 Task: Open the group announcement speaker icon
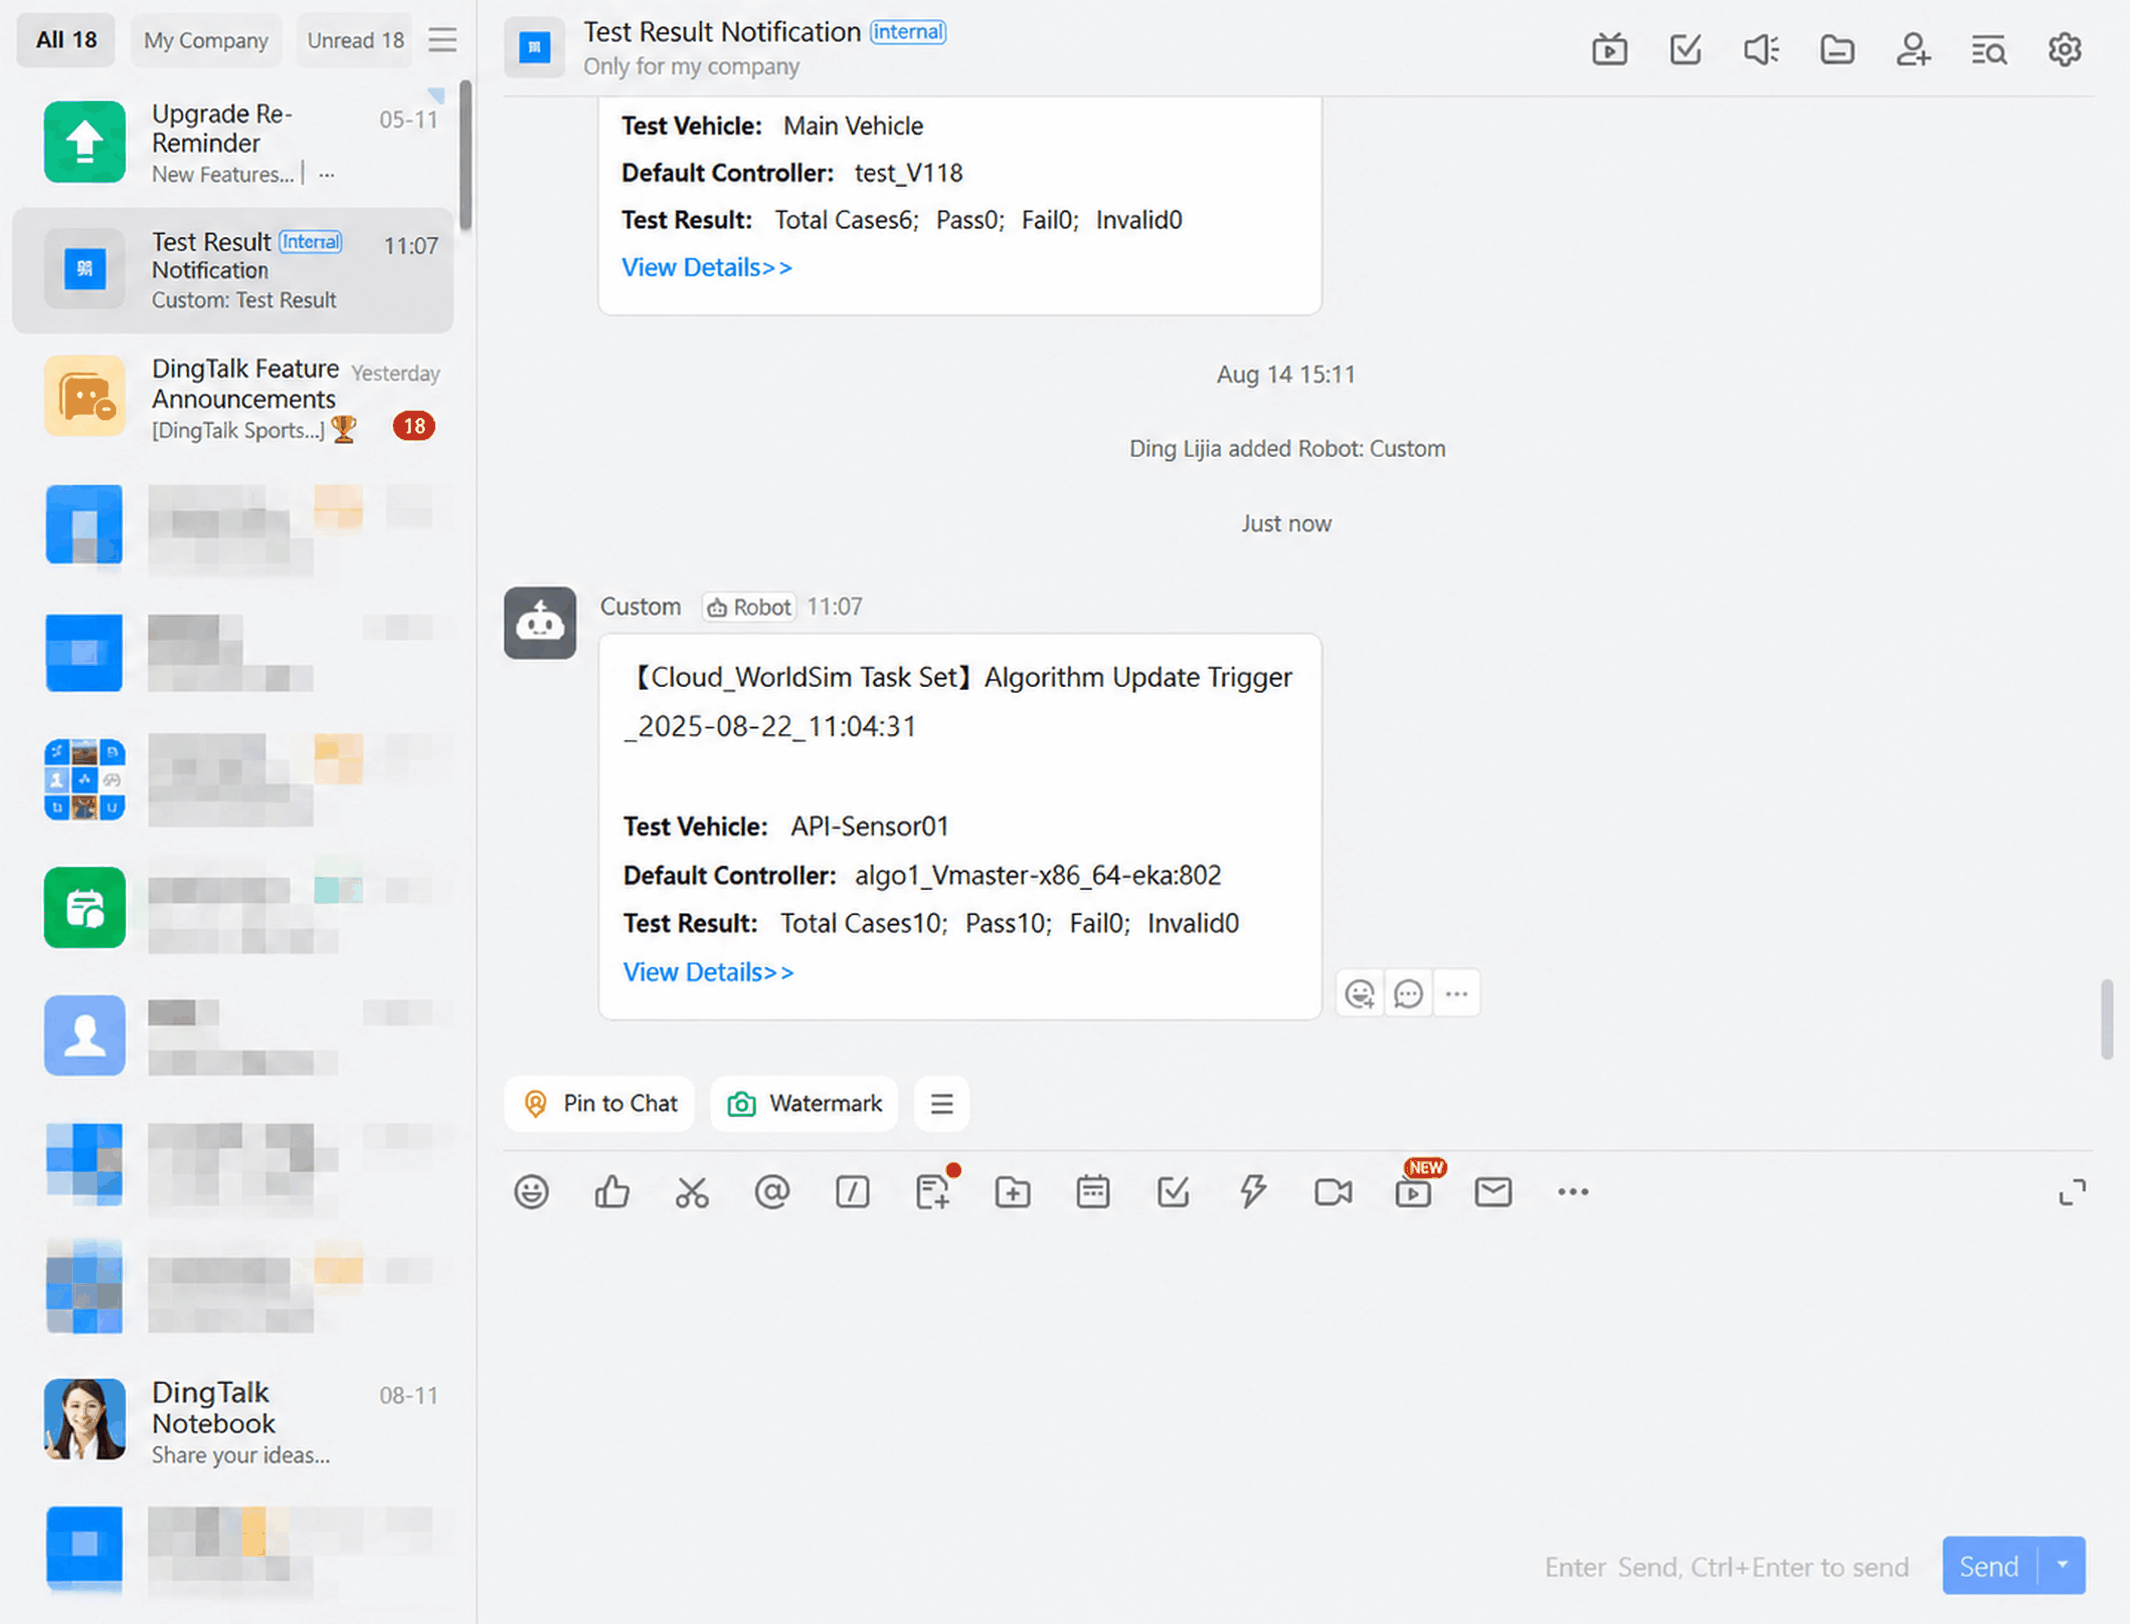point(1761,49)
